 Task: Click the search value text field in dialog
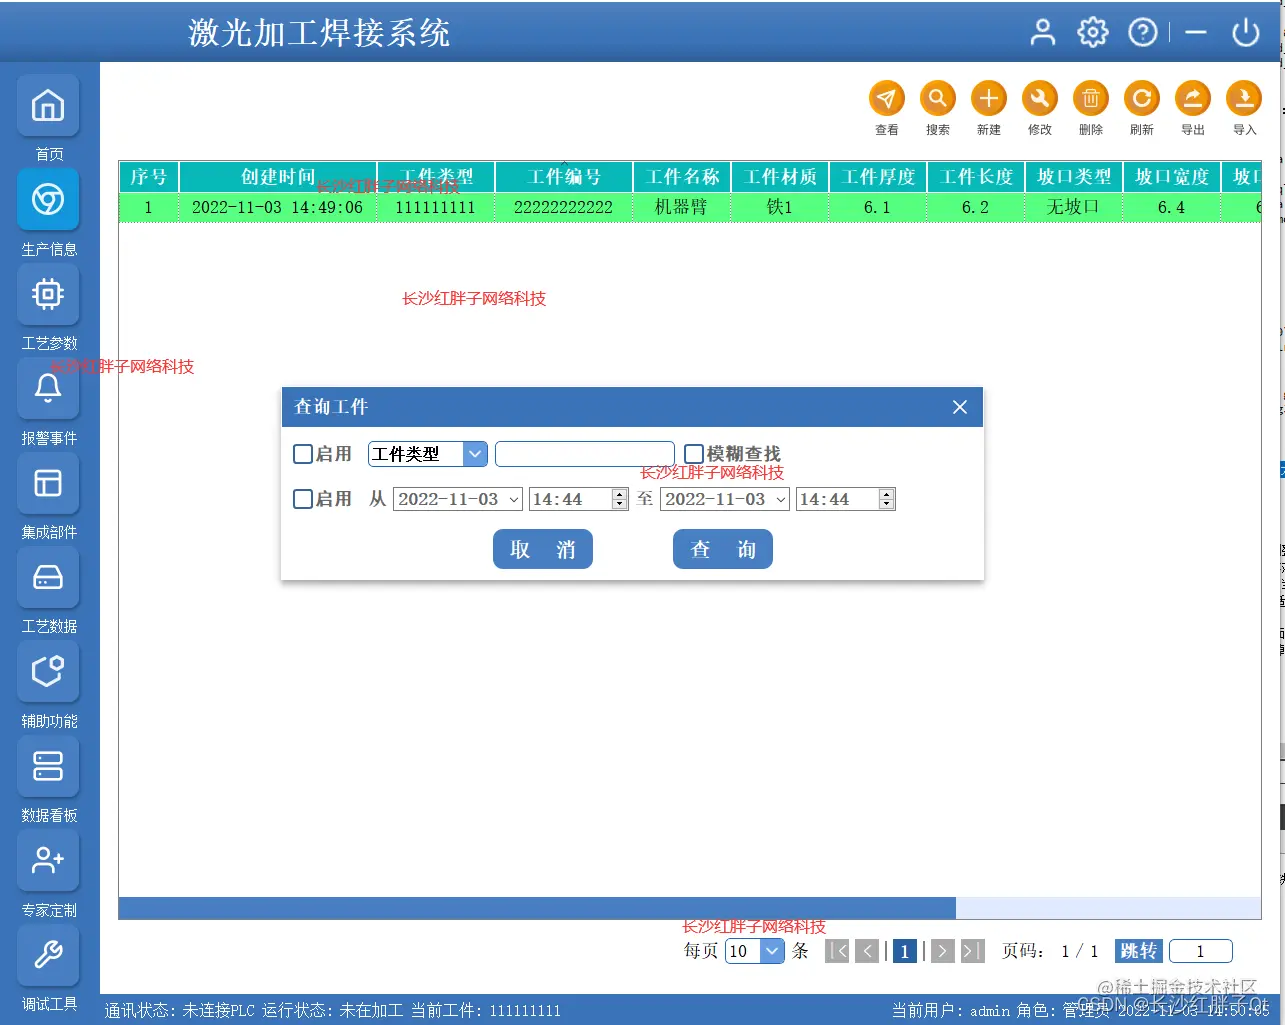(x=585, y=454)
